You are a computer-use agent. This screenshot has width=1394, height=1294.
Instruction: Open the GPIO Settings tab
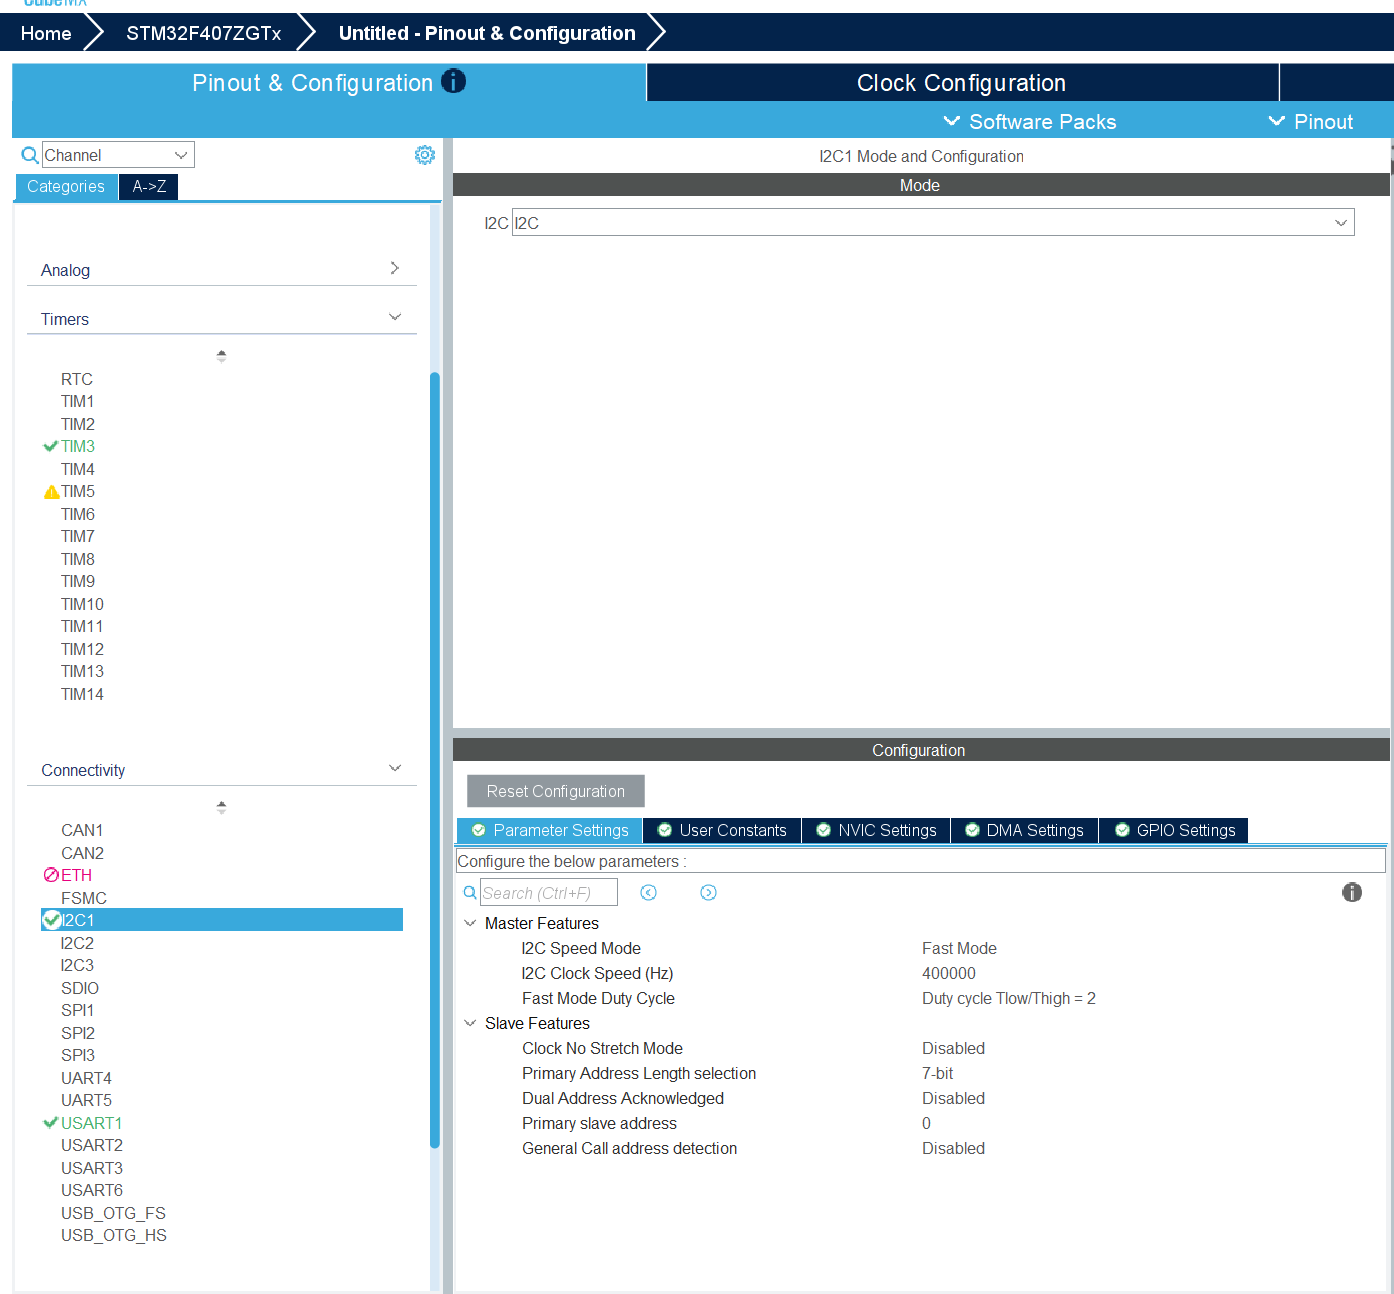tap(1174, 831)
